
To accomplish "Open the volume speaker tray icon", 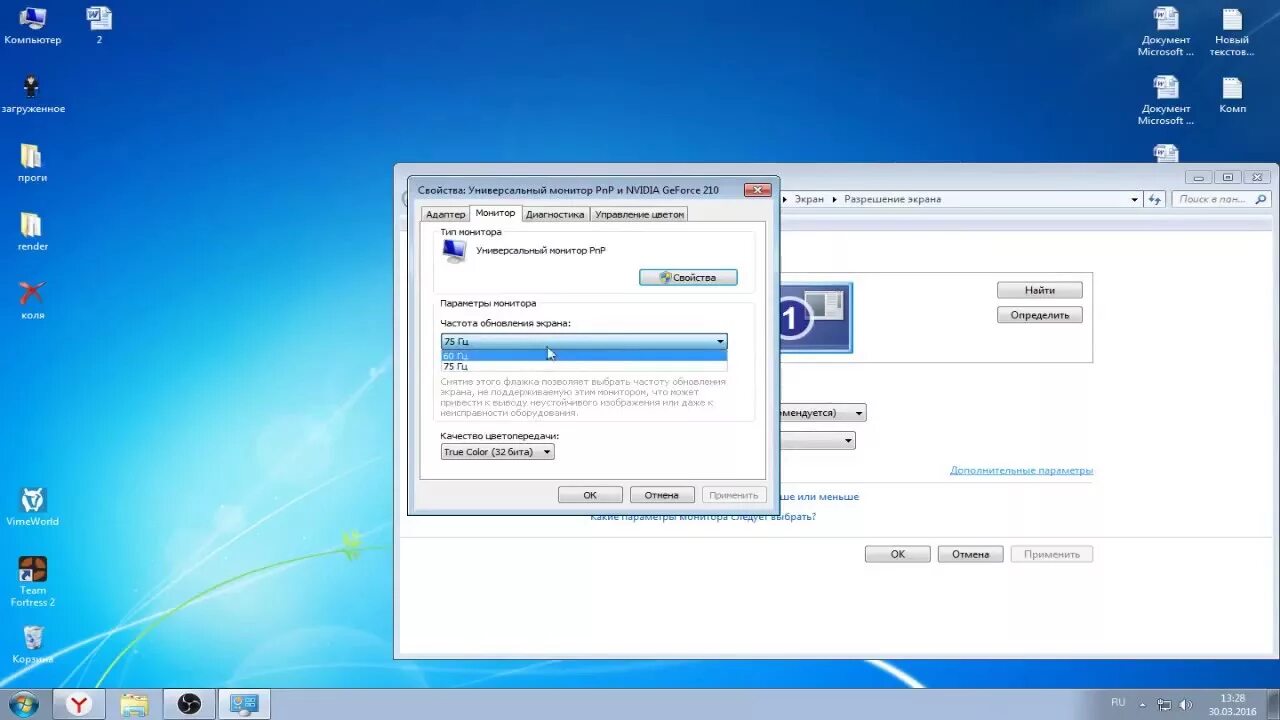I will click(x=1185, y=705).
